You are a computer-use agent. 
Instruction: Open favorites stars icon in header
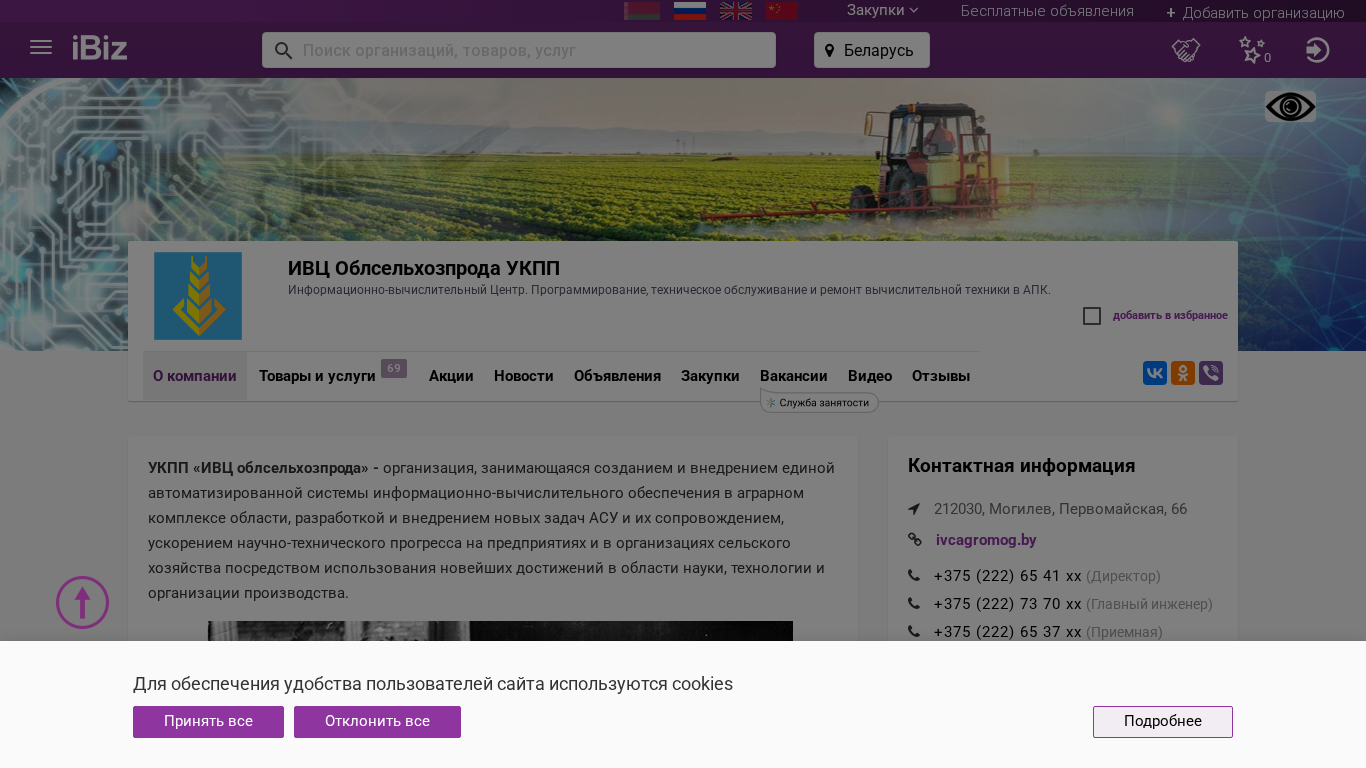(1254, 50)
